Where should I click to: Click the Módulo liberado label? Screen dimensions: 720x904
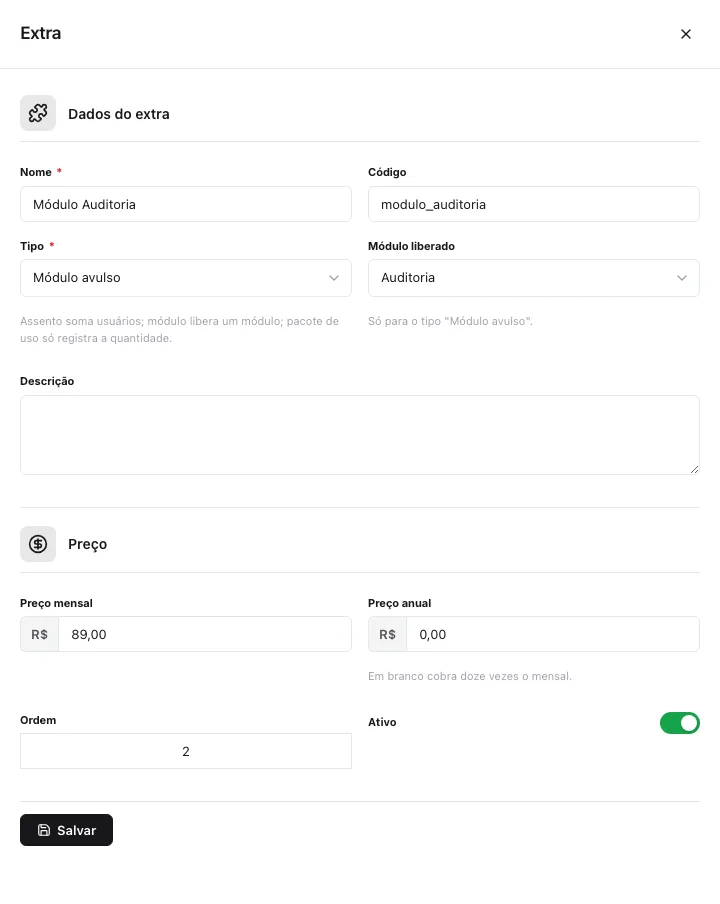coord(412,246)
